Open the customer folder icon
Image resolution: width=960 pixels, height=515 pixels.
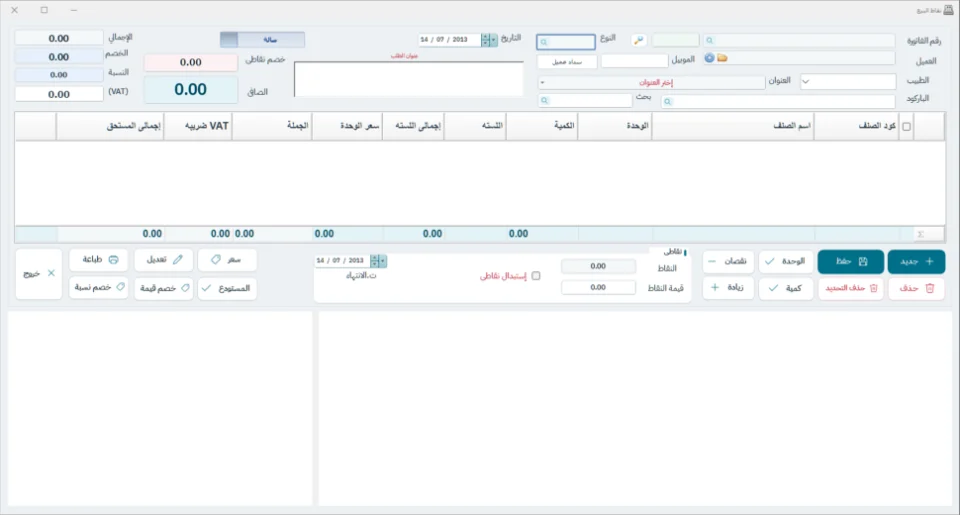(722, 58)
